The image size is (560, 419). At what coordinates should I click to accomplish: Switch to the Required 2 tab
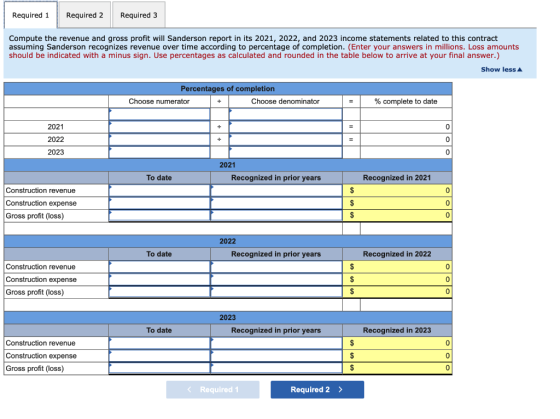(85, 15)
